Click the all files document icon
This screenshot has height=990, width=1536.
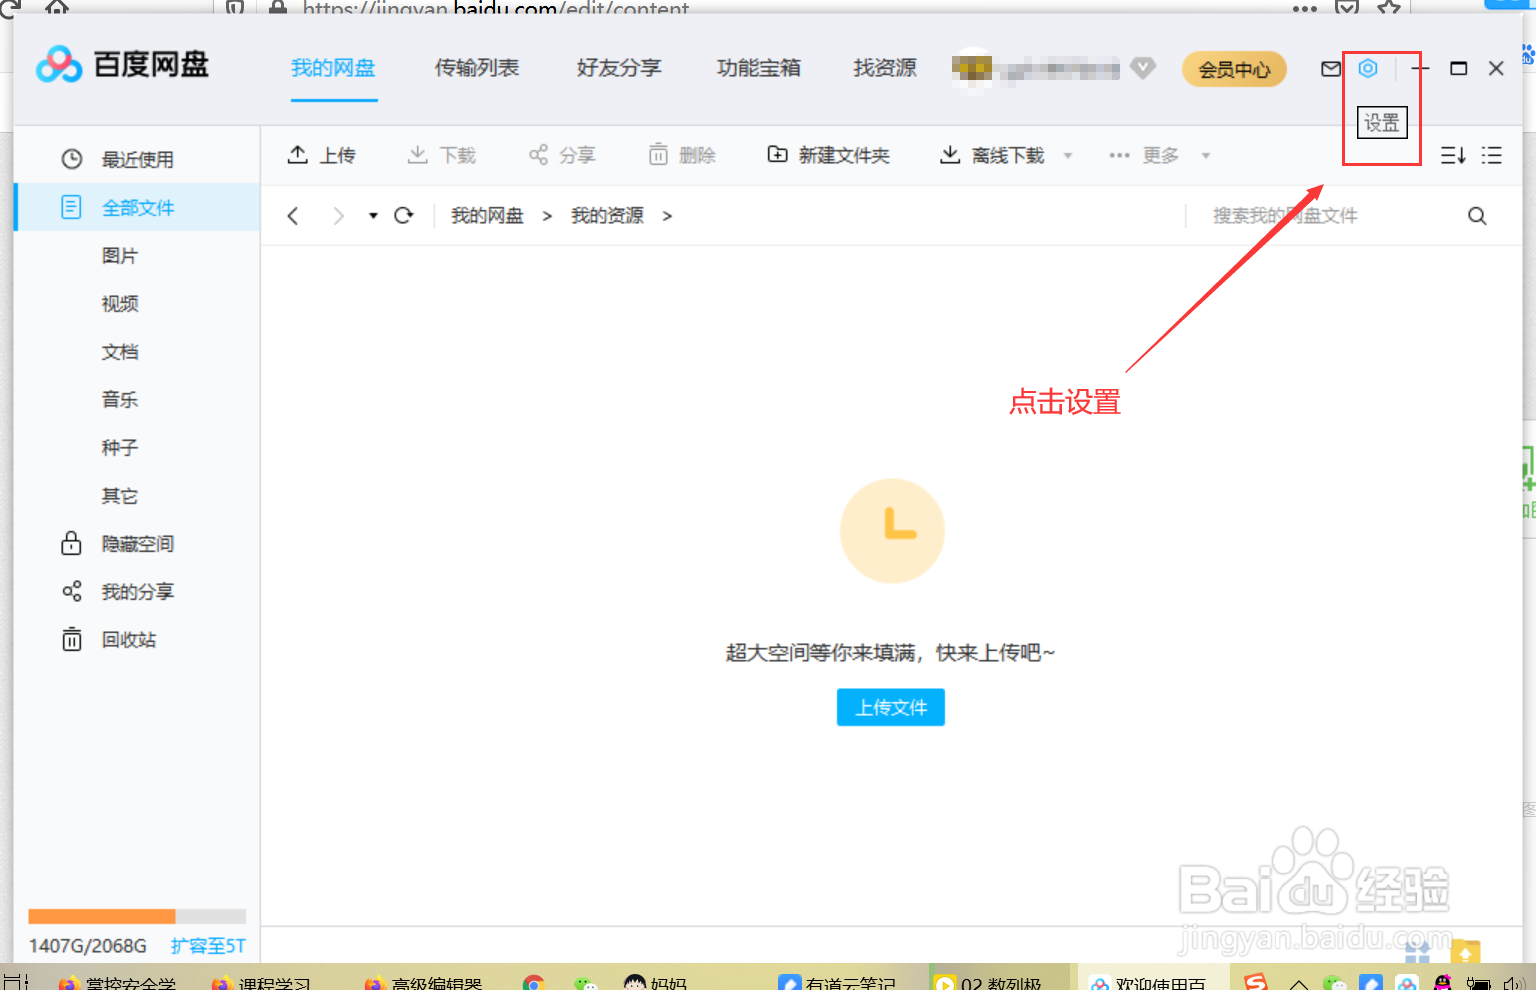click(x=71, y=207)
